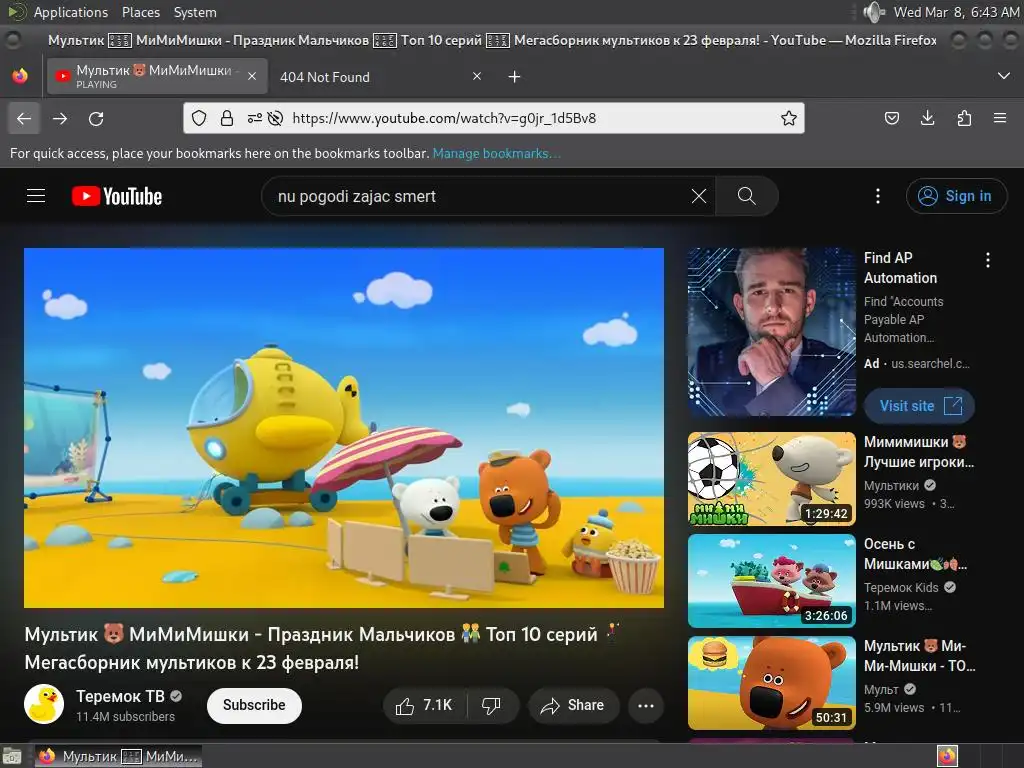Click the forward navigation arrow
The image size is (1024, 768).
[x=60, y=118]
